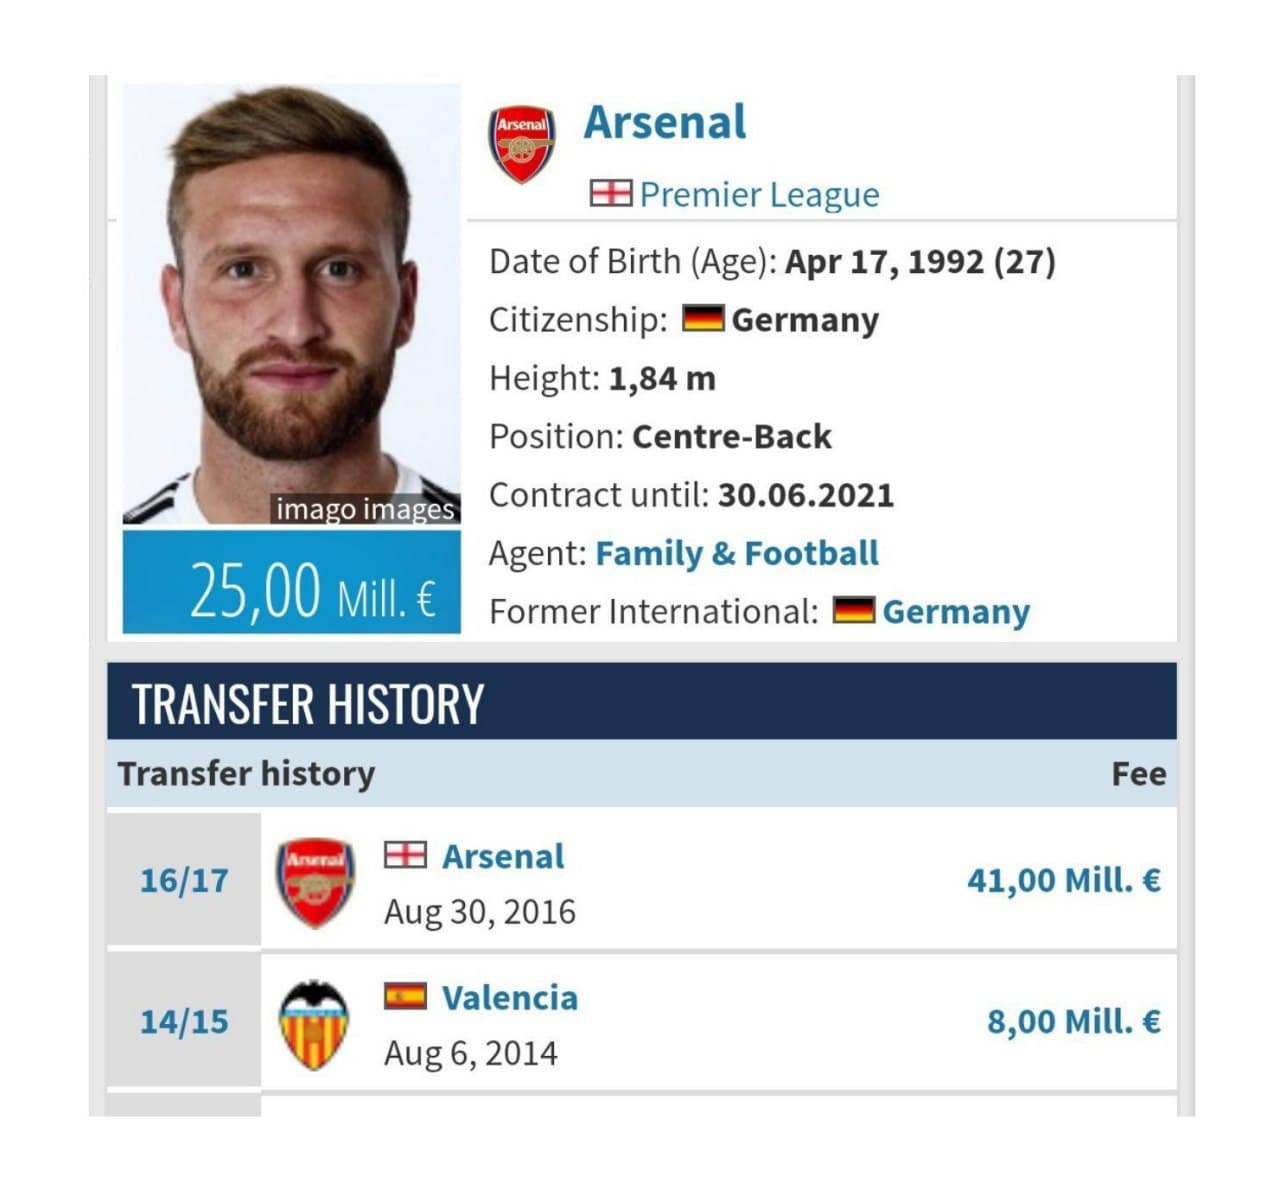The height and width of the screenshot is (1183, 1280).
Task: Click the German flag beside Former International
Action: click(x=853, y=610)
